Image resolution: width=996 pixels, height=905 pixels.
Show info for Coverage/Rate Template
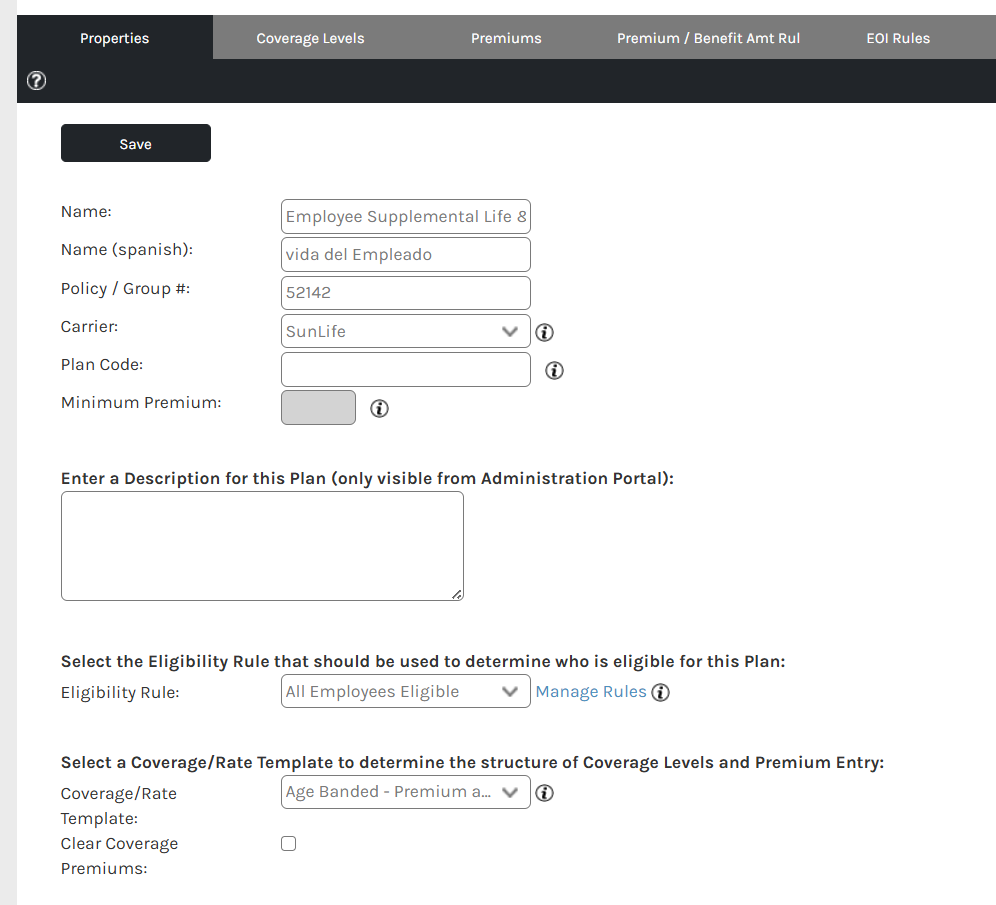(544, 793)
